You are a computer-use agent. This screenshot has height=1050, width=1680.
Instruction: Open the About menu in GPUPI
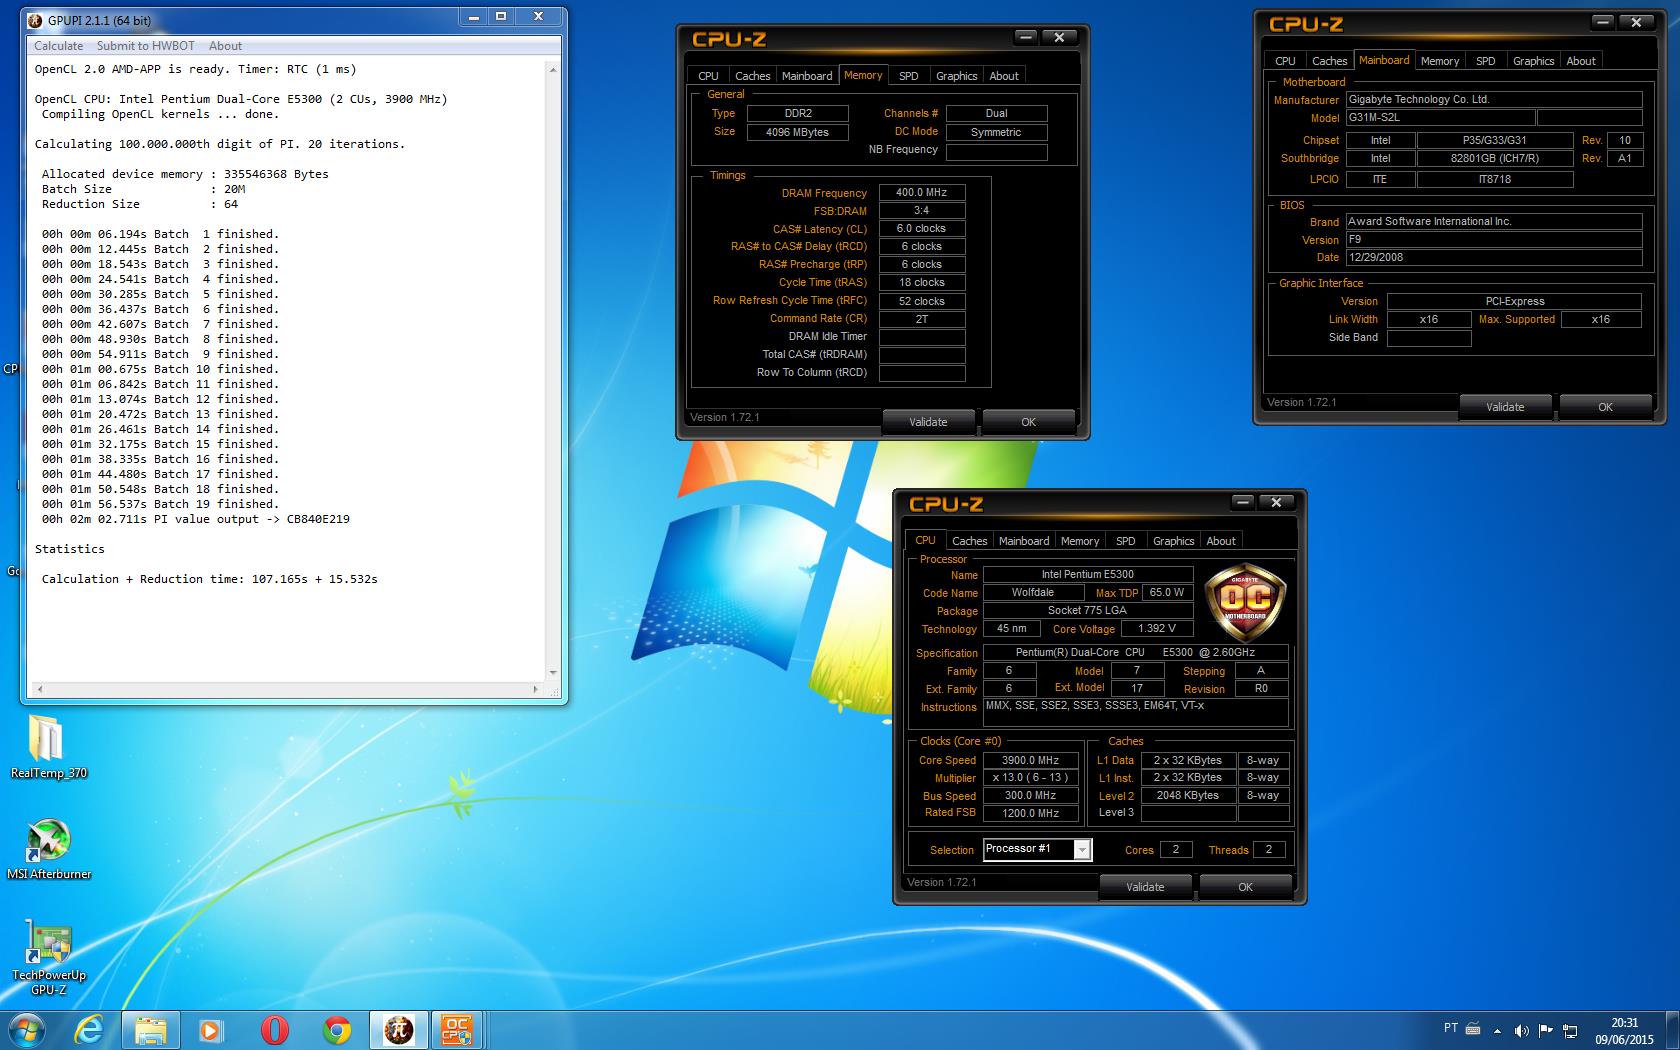pos(225,46)
